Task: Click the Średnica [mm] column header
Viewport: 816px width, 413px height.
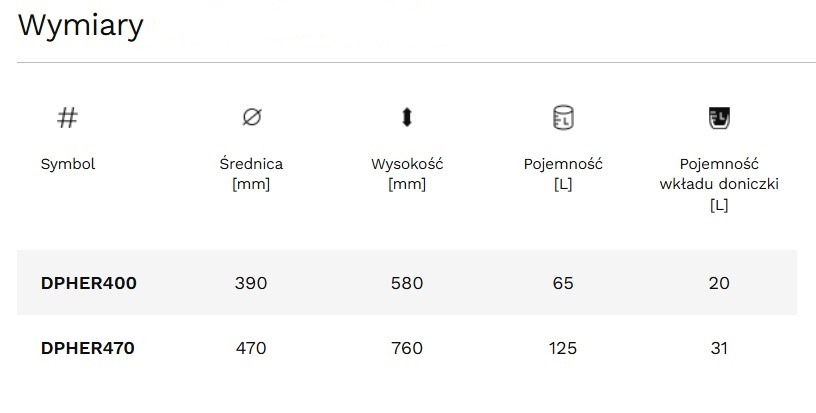Action: (251, 174)
